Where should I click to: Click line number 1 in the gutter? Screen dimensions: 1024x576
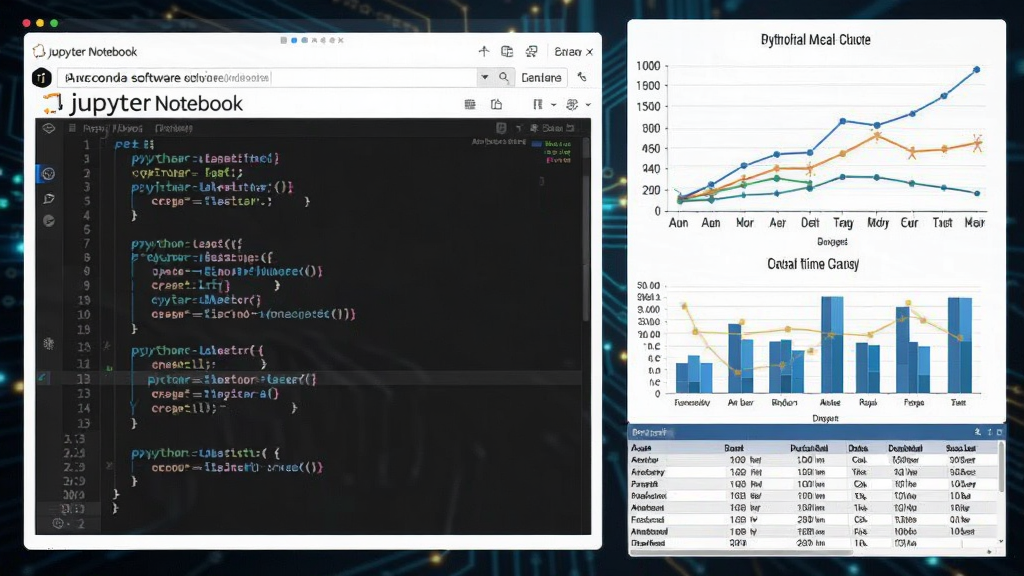86,144
